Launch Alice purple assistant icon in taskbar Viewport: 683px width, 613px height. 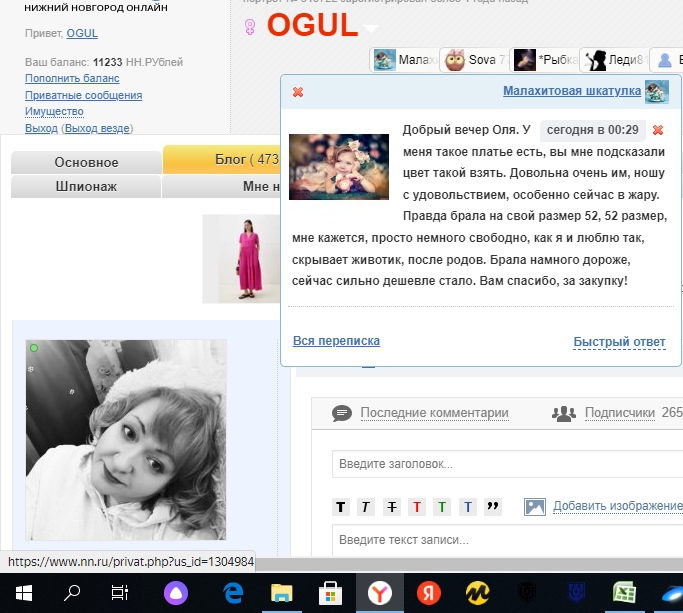[176, 593]
